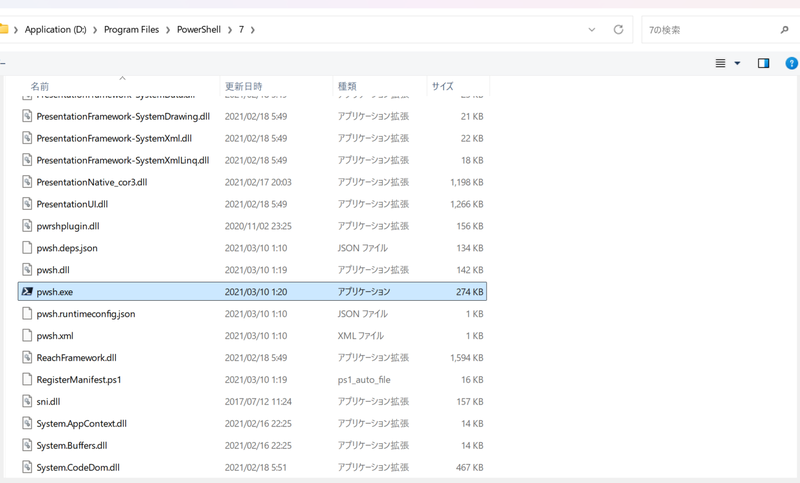Click date 2017/07/12 11:24 cell
This screenshot has height=483, width=800.
pos(258,401)
